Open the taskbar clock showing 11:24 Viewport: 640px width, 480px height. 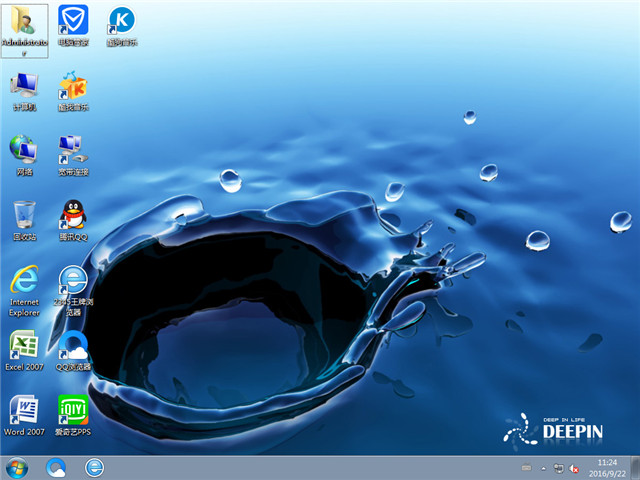point(606,467)
